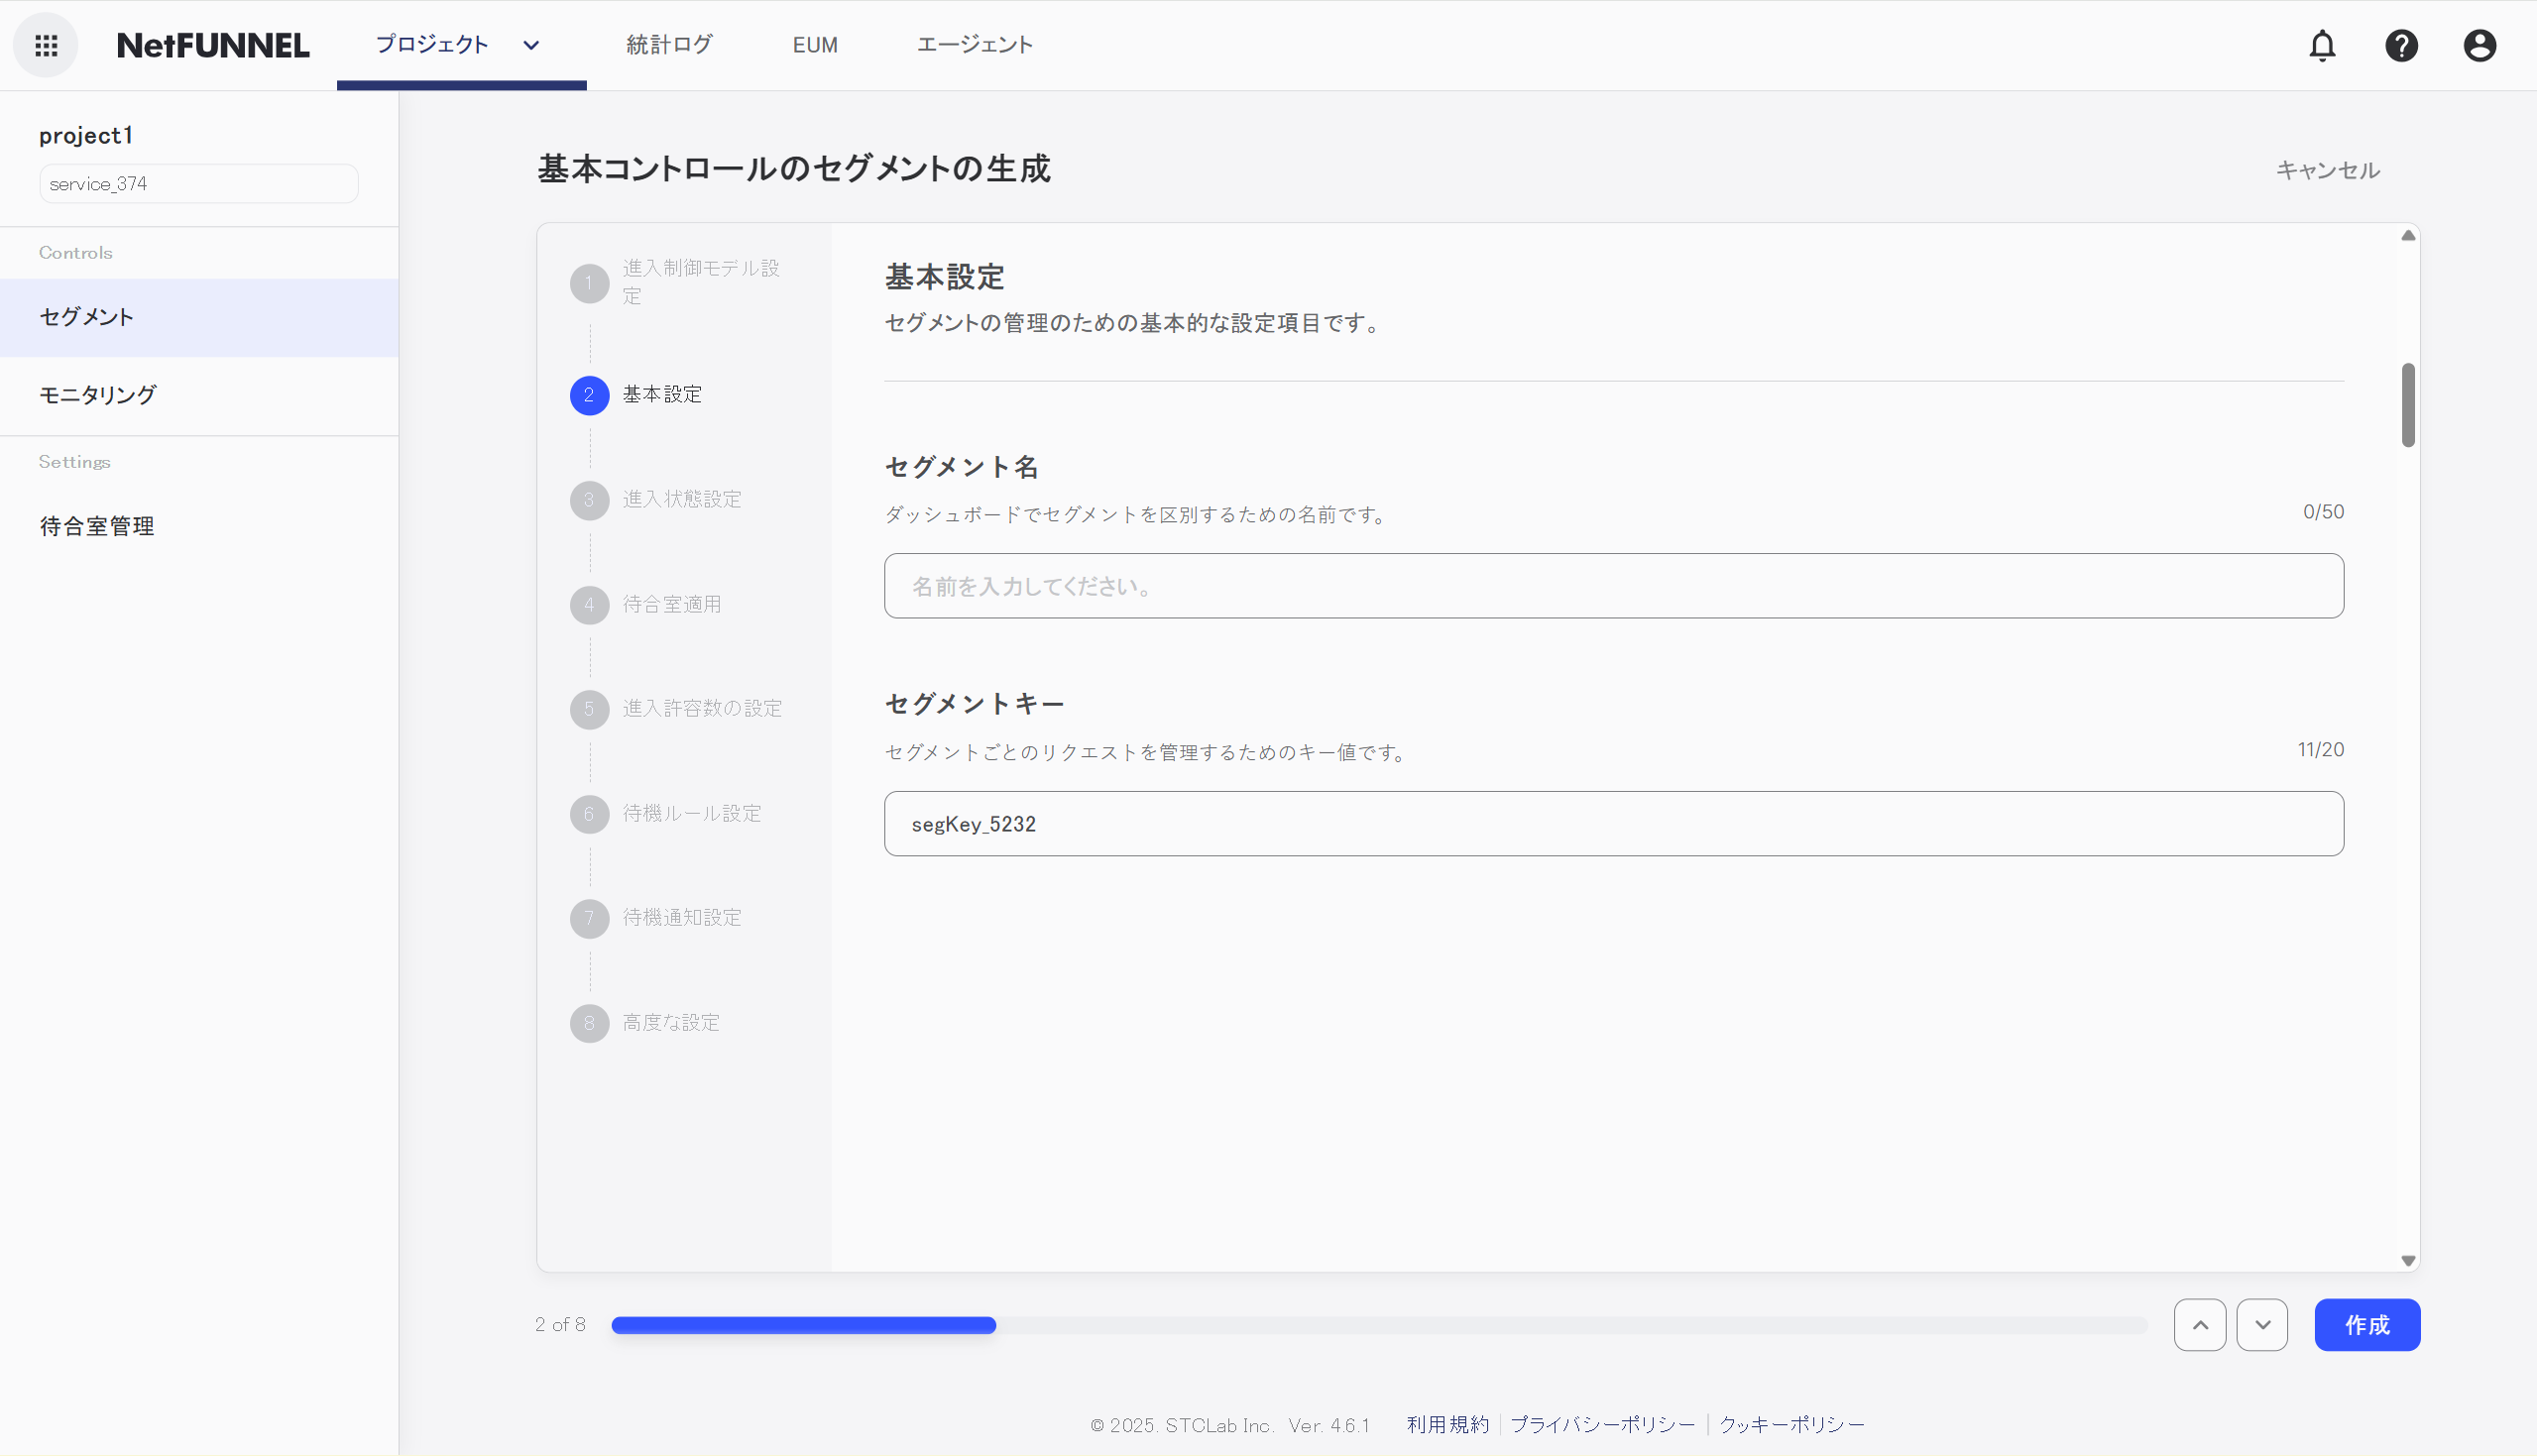
Task: Open モニタリング in the sidebar
Action: pos(97,394)
